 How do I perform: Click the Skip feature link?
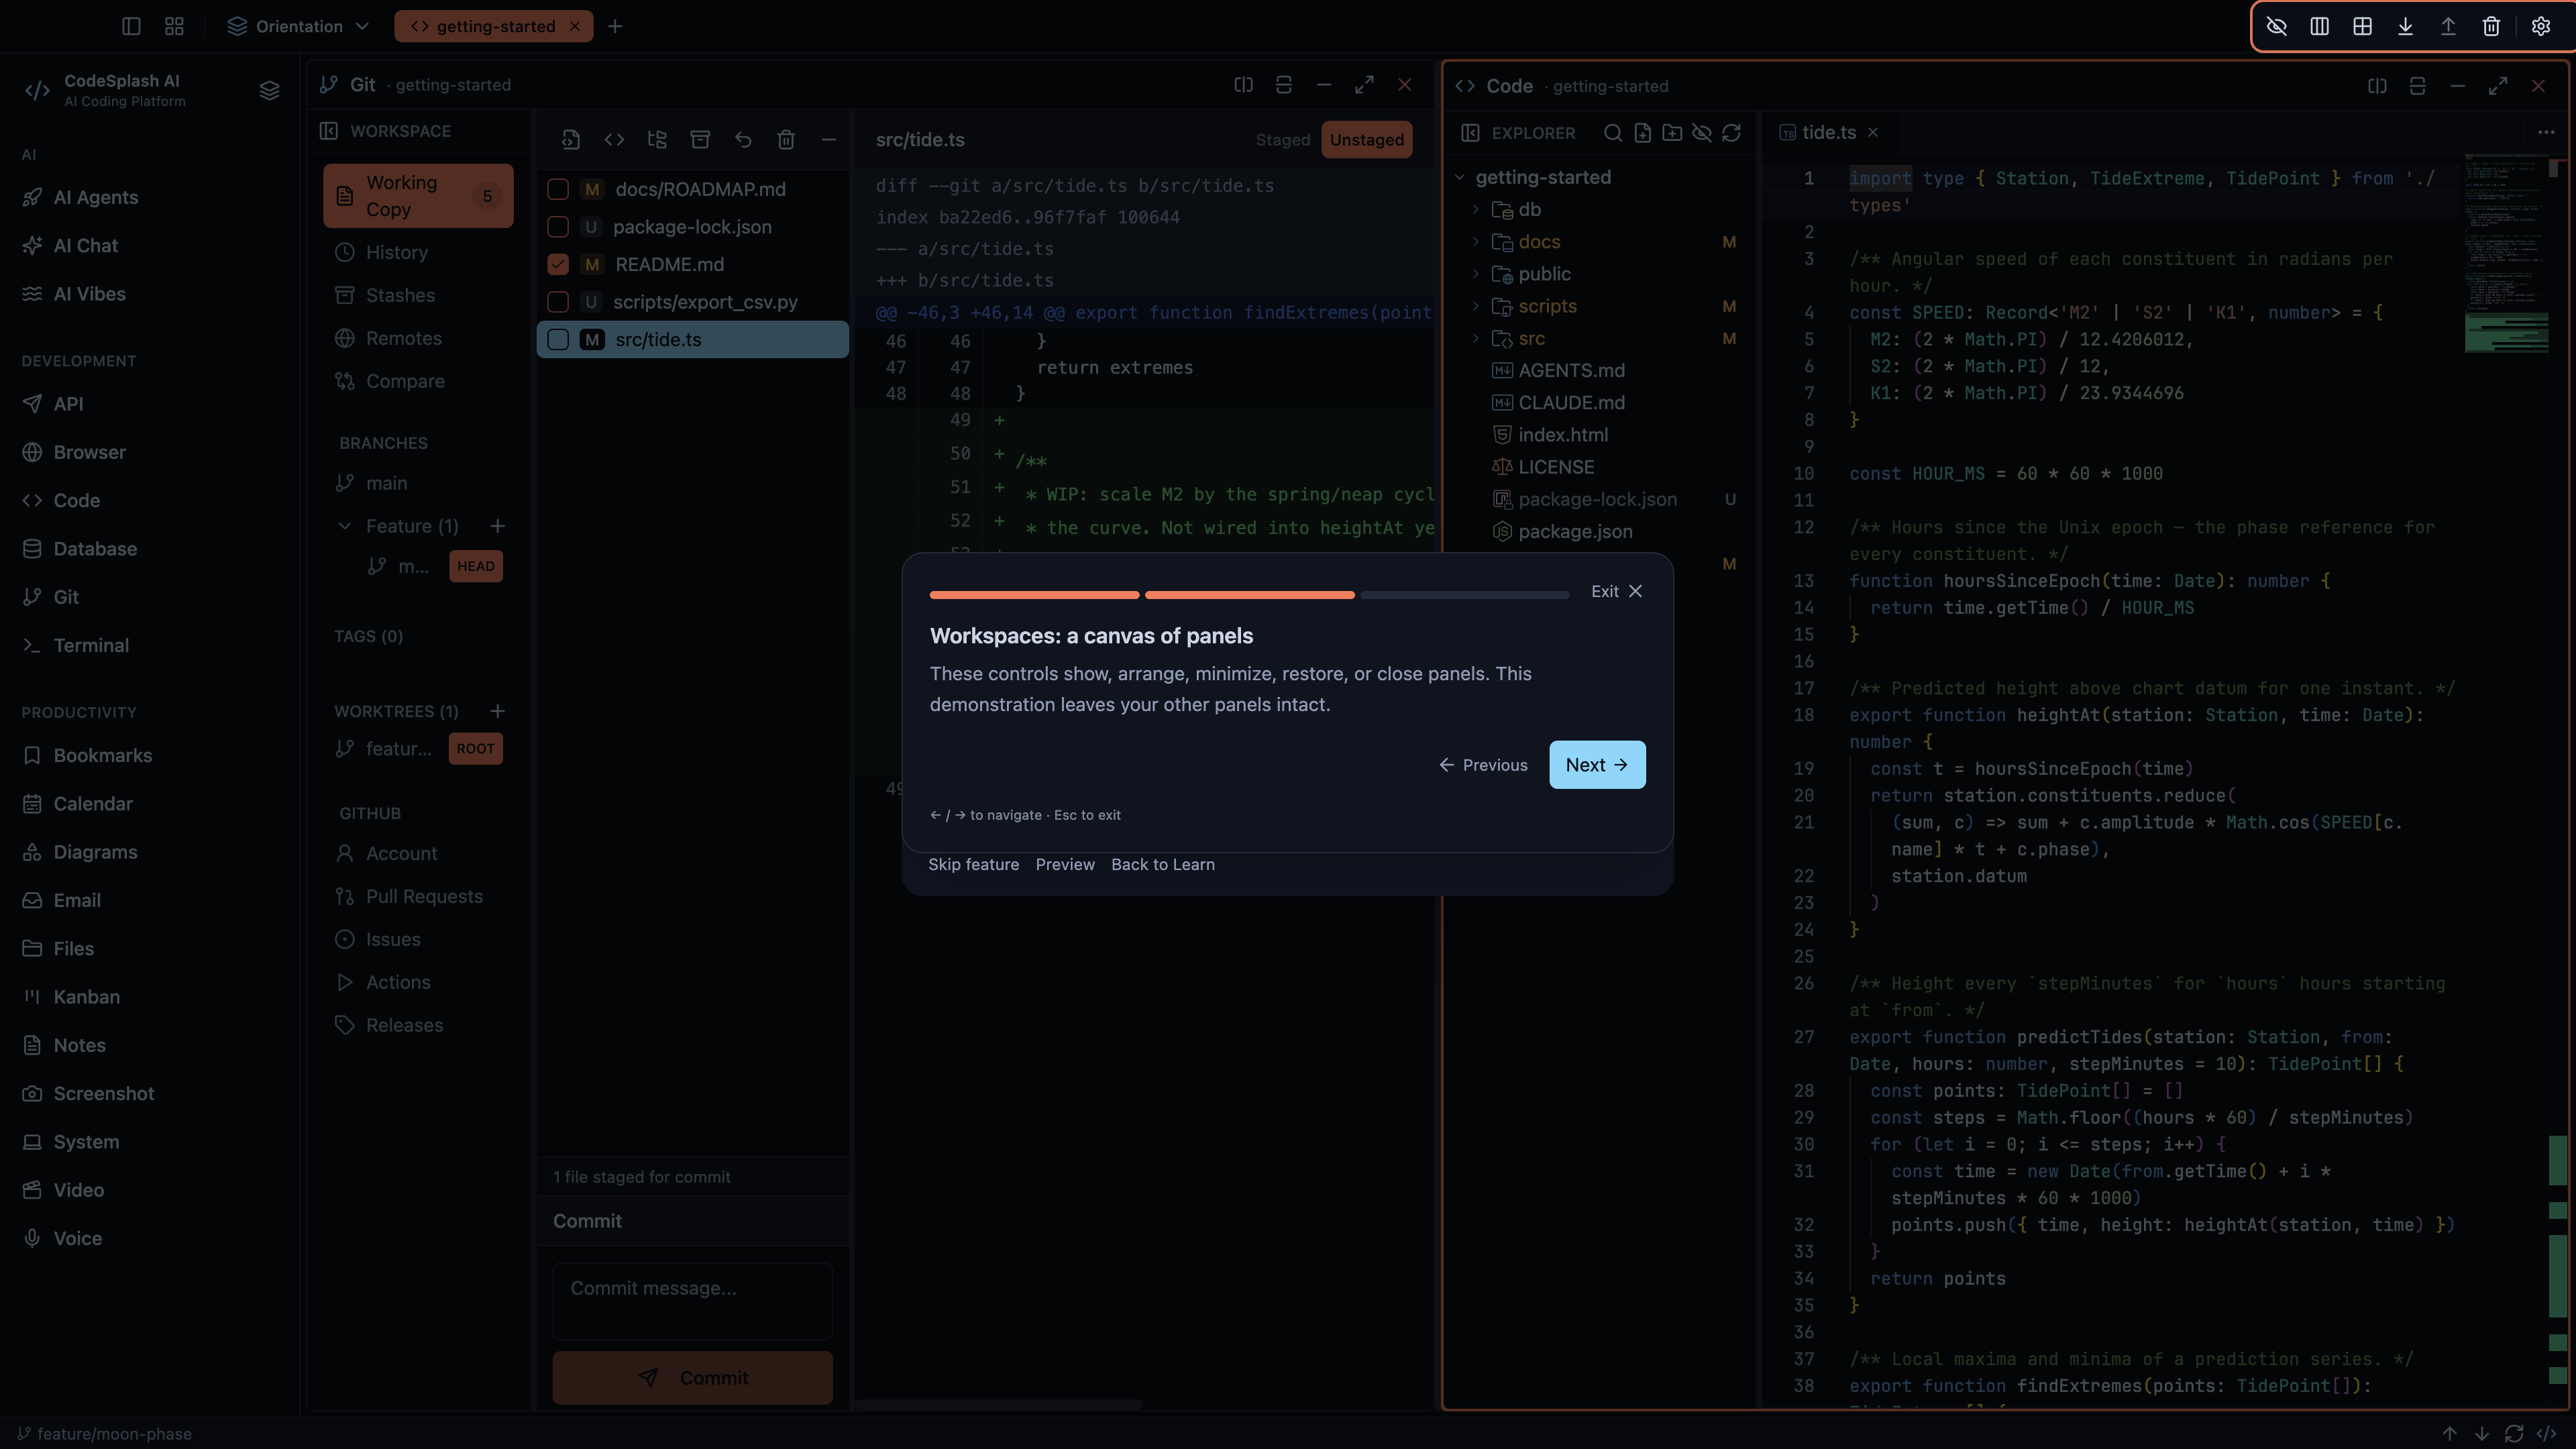pyautogui.click(x=973, y=864)
